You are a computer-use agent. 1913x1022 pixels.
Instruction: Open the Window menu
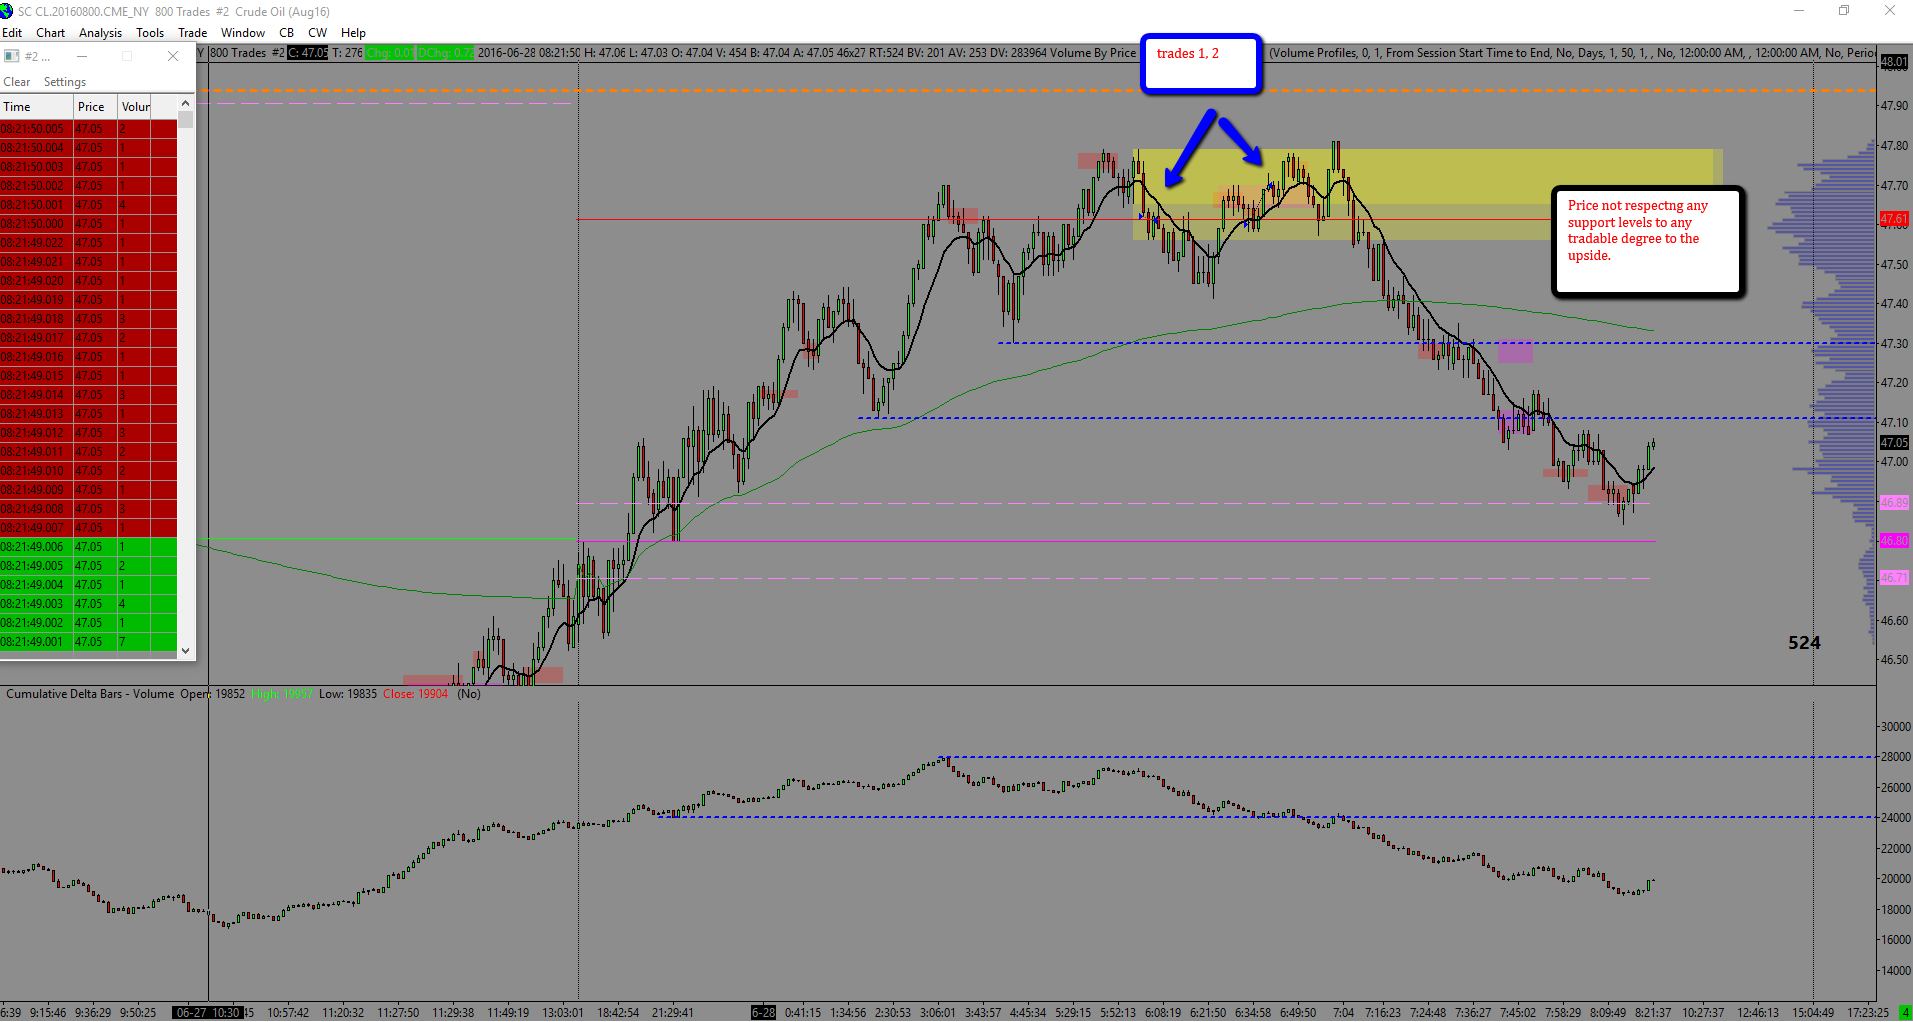coord(243,33)
